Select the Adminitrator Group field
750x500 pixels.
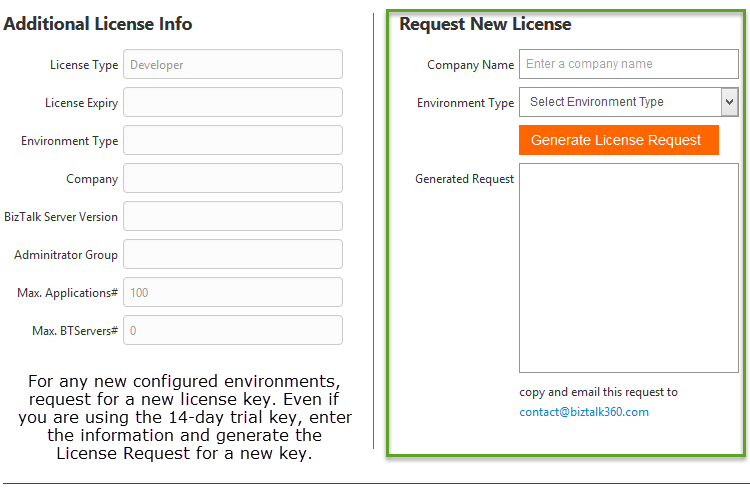pyautogui.click(x=232, y=254)
